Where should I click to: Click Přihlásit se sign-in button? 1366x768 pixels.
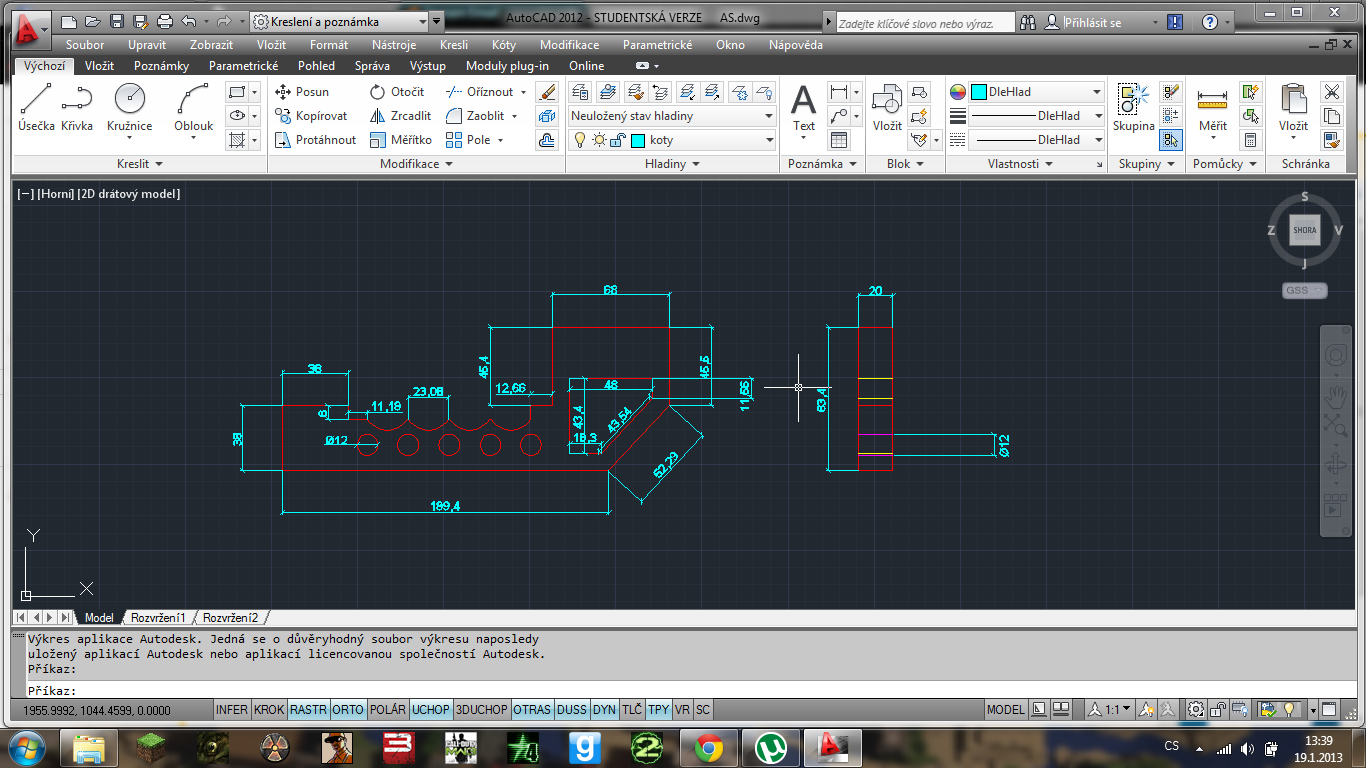coord(1092,22)
